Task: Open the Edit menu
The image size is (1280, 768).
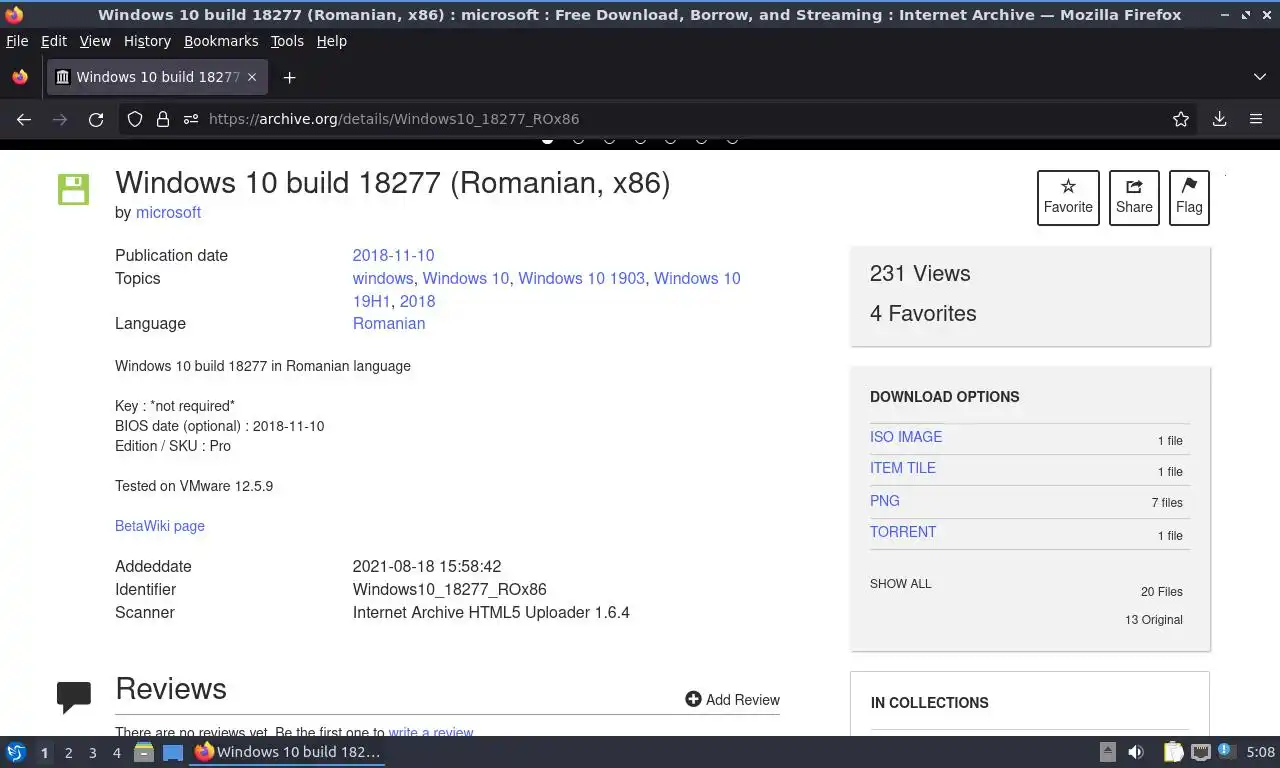Action: coord(54,41)
